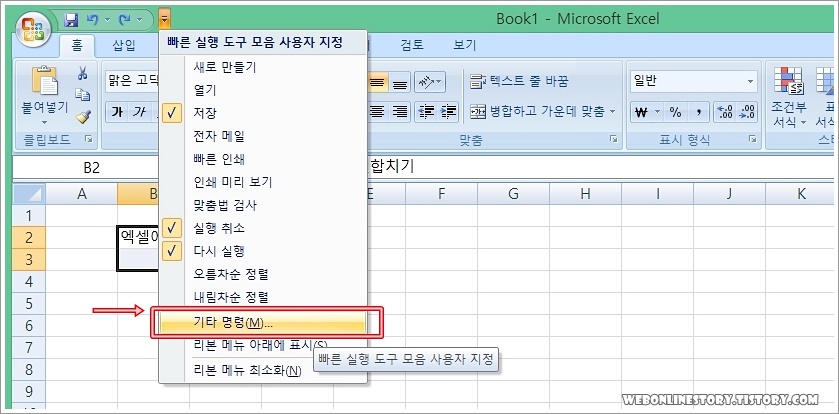The image size is (839, 414).
Task: Click the decrease decimal icon
Action: 748,112
